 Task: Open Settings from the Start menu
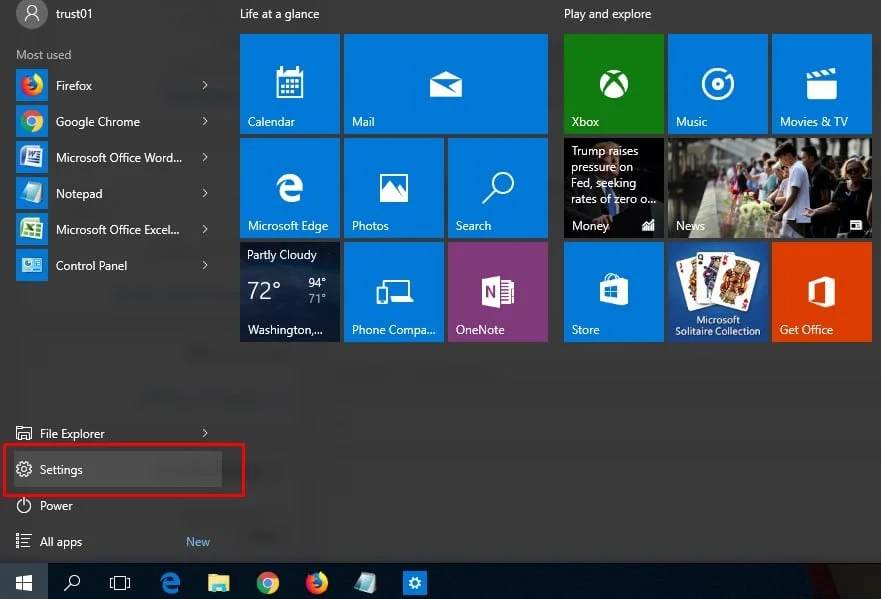coord(118,469)
